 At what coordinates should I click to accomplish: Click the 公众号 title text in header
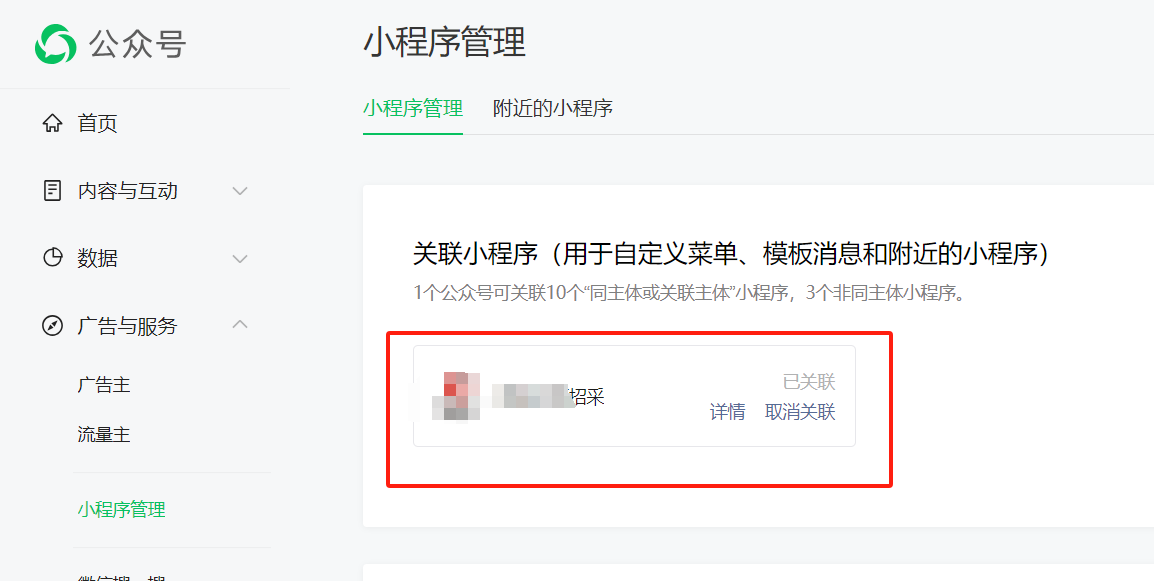[138, 44]
